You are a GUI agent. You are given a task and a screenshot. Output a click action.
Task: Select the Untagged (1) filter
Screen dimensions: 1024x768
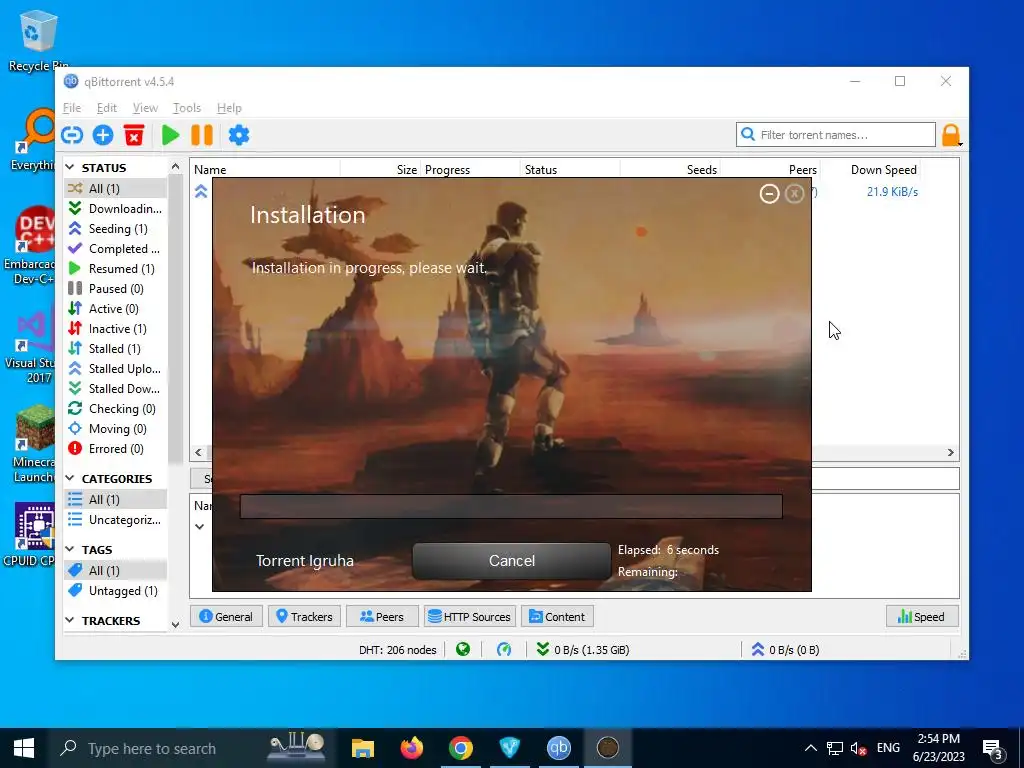coord(116,590)
